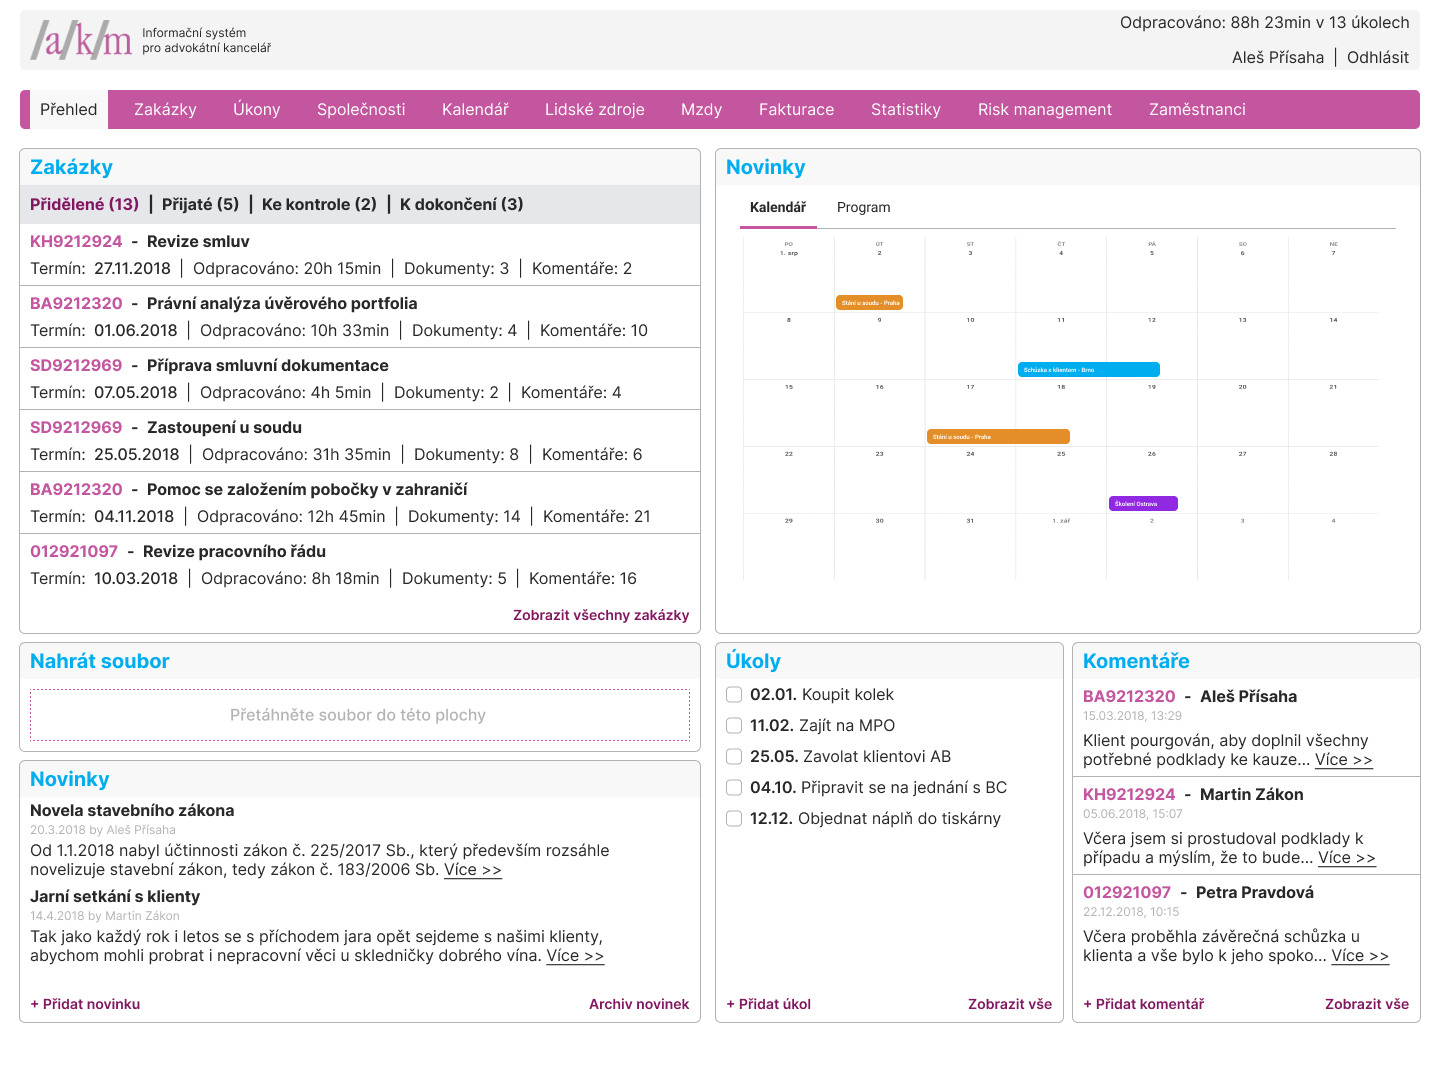Open SD9212969 Příprava smluvní dokumentace

pos(209,366)
